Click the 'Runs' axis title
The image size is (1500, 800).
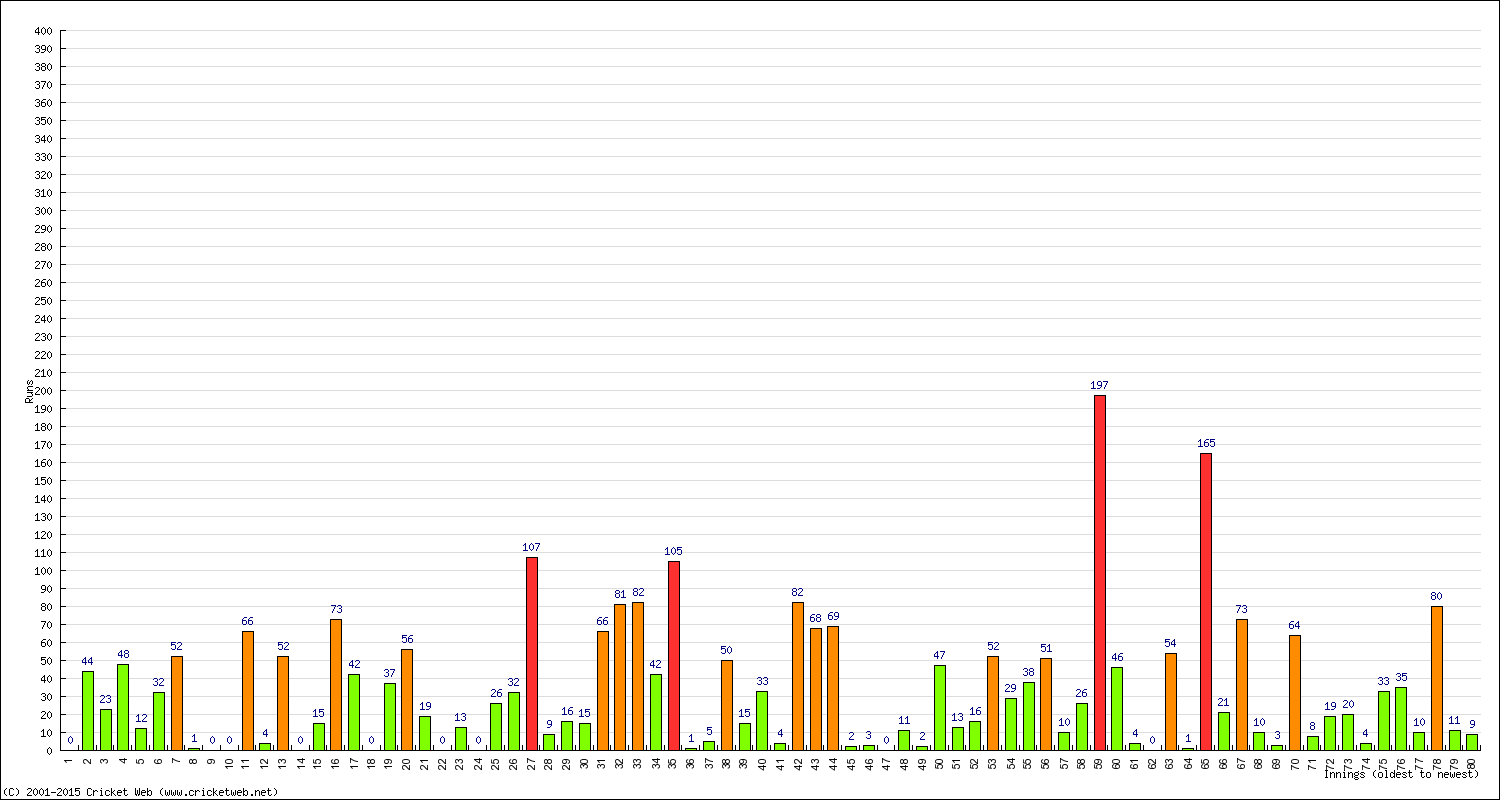pos(29,391)
